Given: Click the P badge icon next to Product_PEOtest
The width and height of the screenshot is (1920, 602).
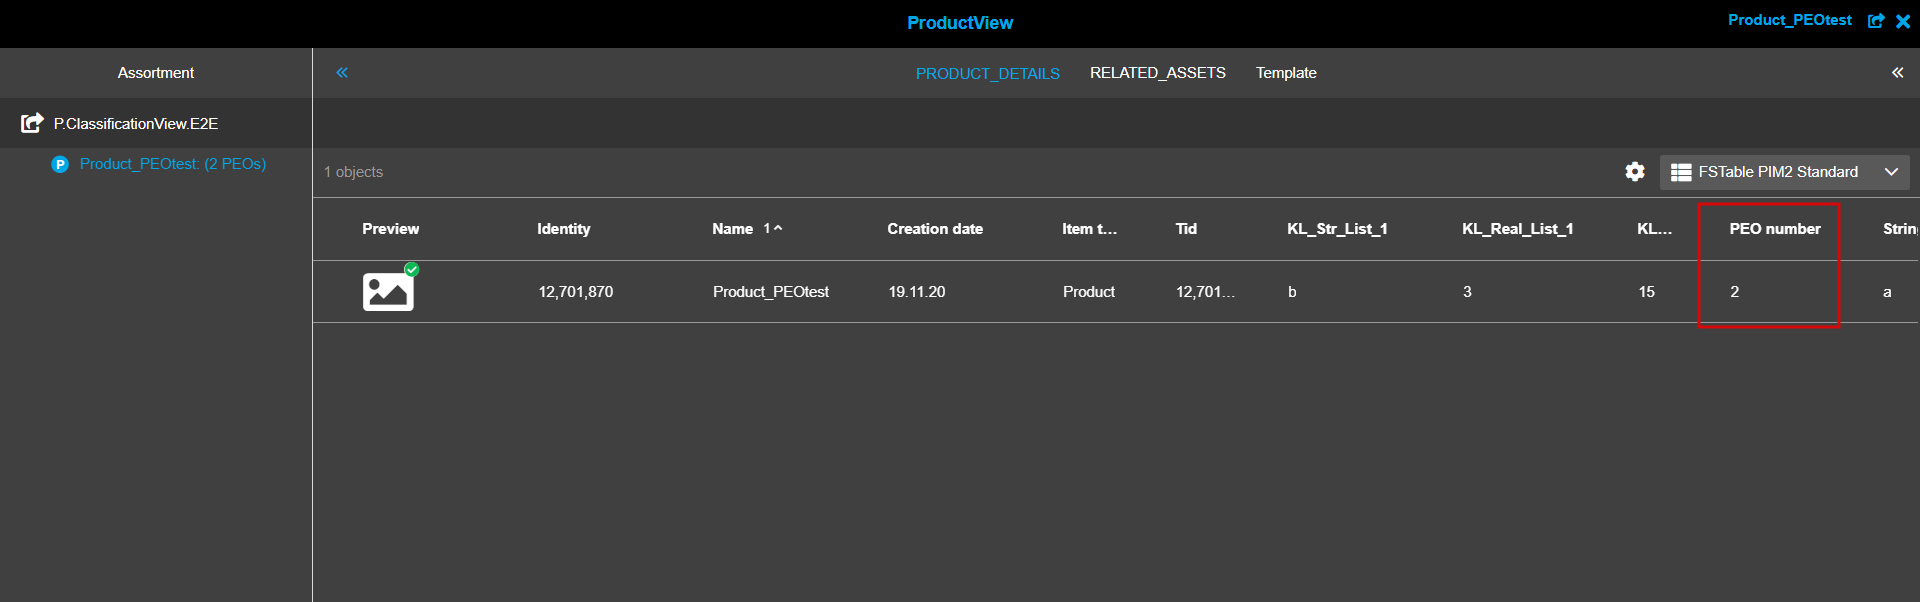Looking at the screenshot, I should (60, 164).
